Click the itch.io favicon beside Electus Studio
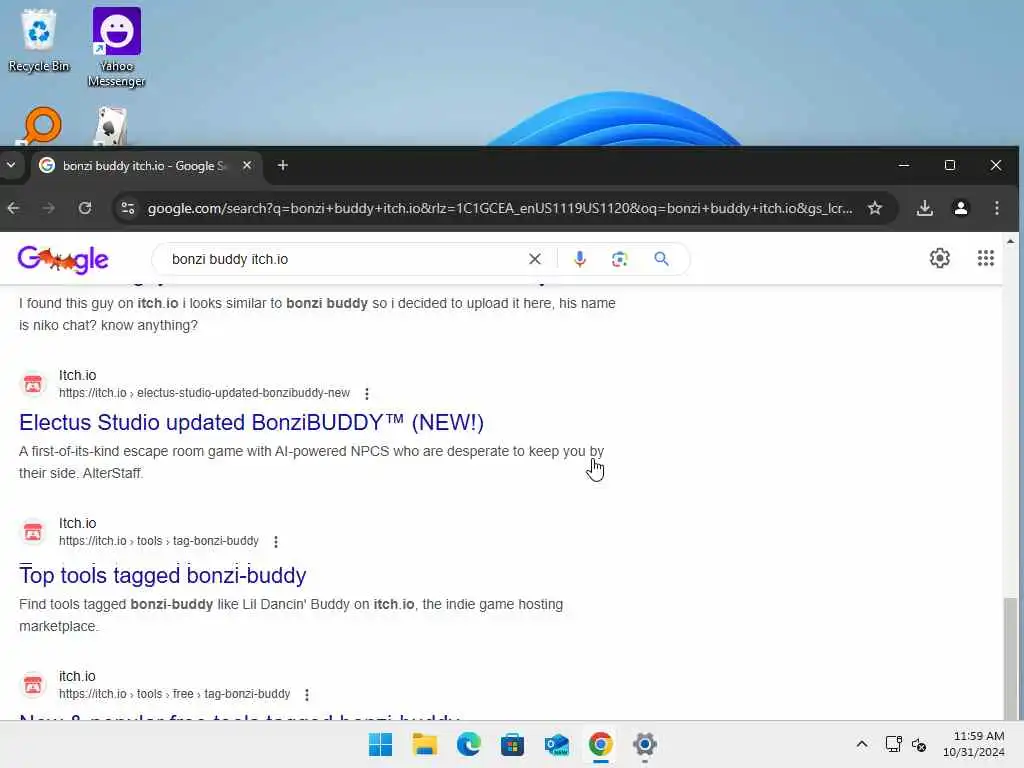This screenshot has height=768, width=1024. pos(33,384)
